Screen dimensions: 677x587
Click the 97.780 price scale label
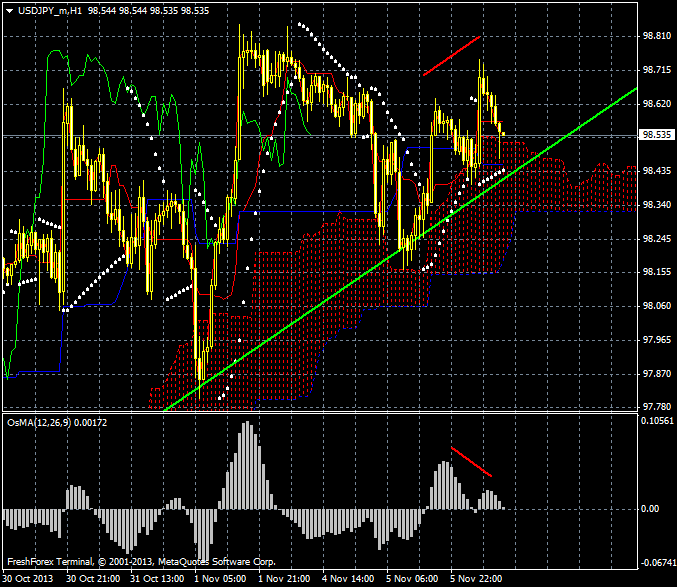(656, 407)
